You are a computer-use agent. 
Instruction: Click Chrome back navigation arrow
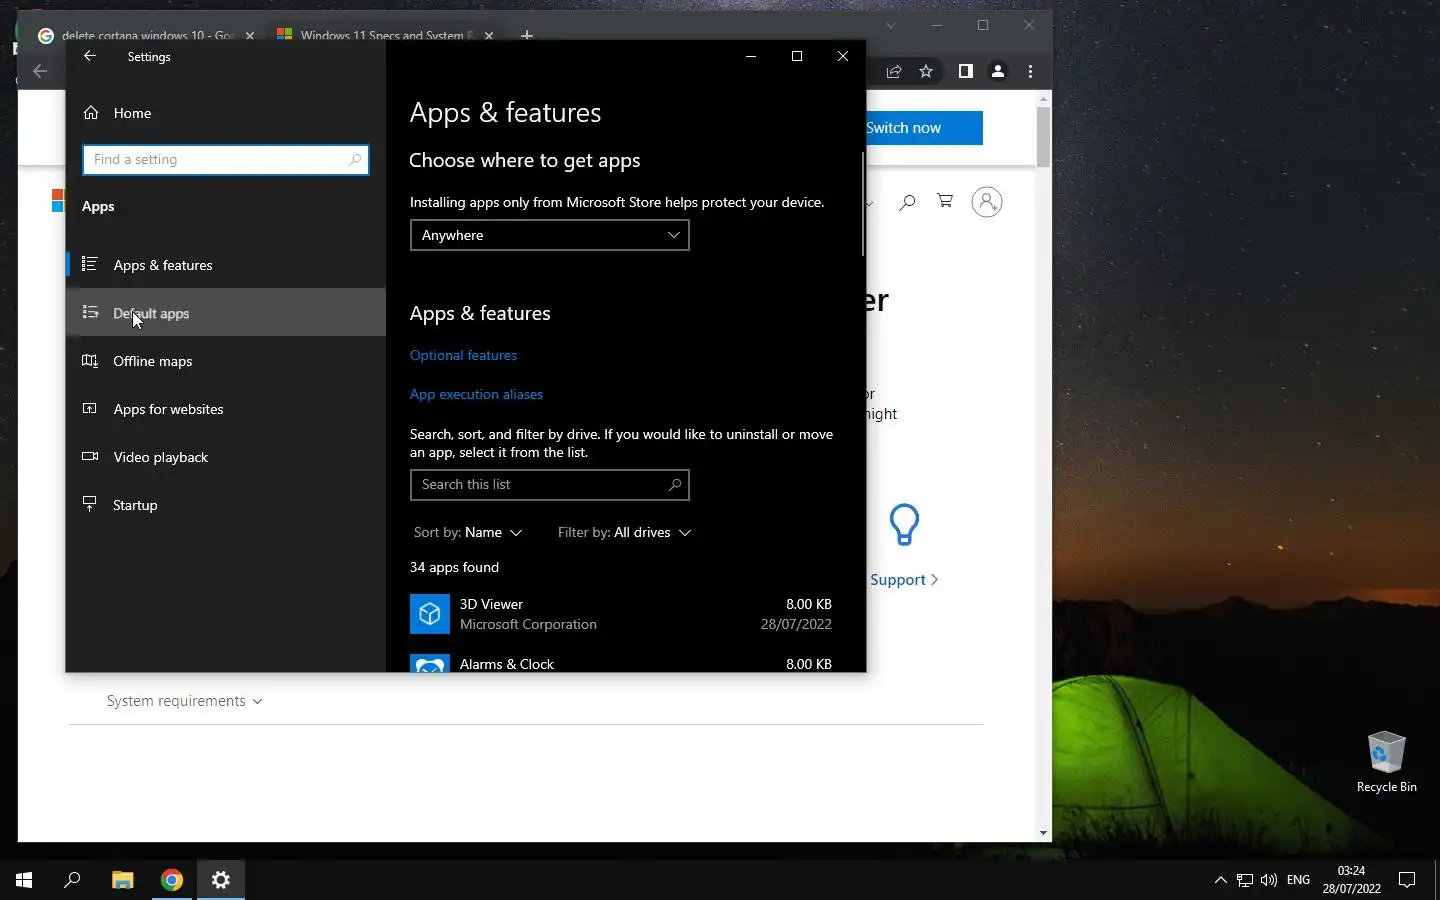40,71
